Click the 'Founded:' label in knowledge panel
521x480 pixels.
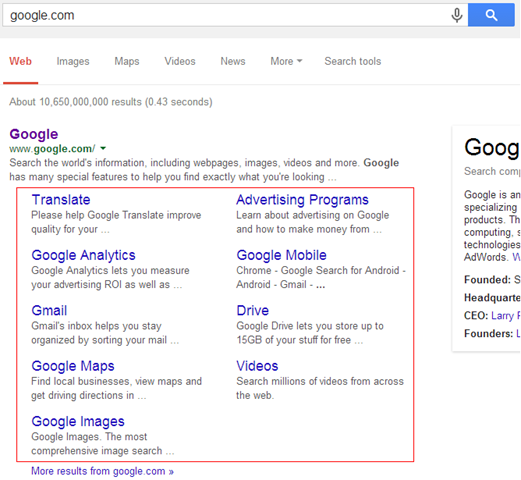click(487, 279)
